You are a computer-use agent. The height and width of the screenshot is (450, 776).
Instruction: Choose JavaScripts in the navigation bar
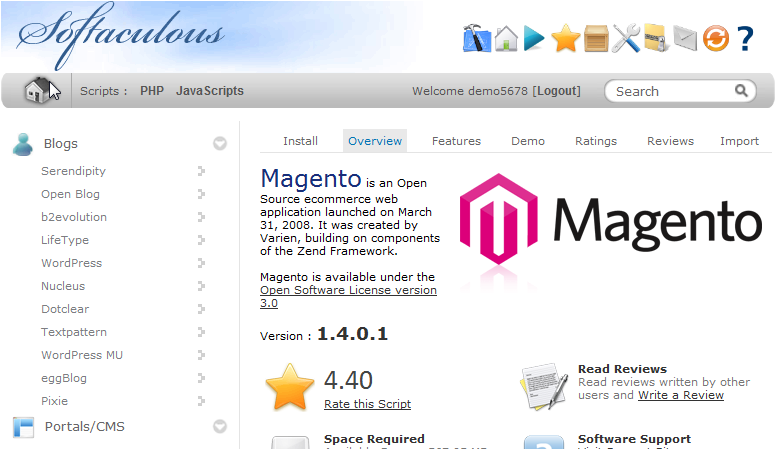tap(210, 91)
